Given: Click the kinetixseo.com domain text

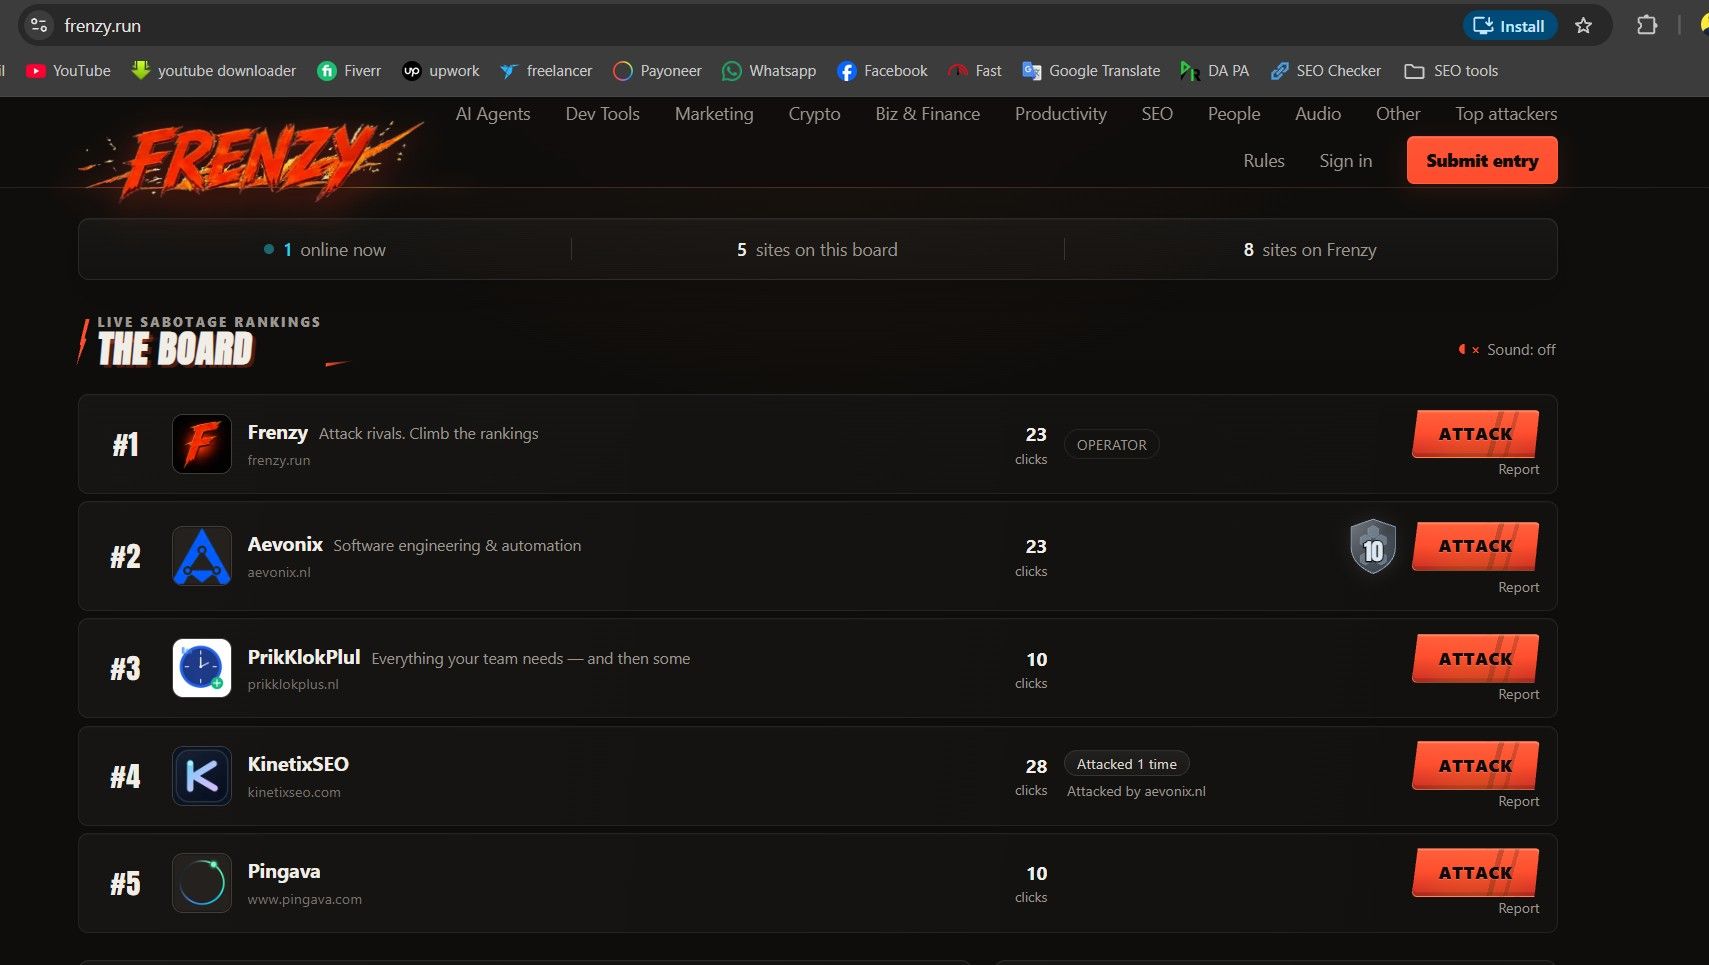Looking at the screenshot, I should coord(294,792).
